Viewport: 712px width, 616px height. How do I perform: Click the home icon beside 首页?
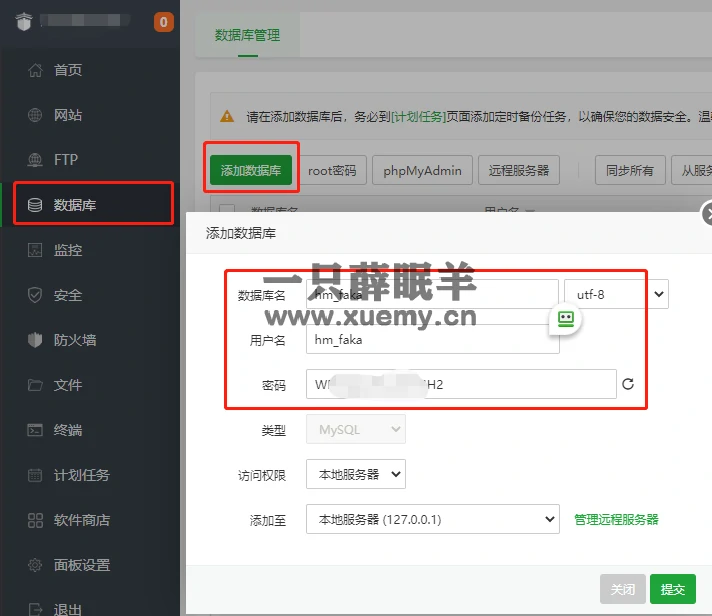pos(35,70)
